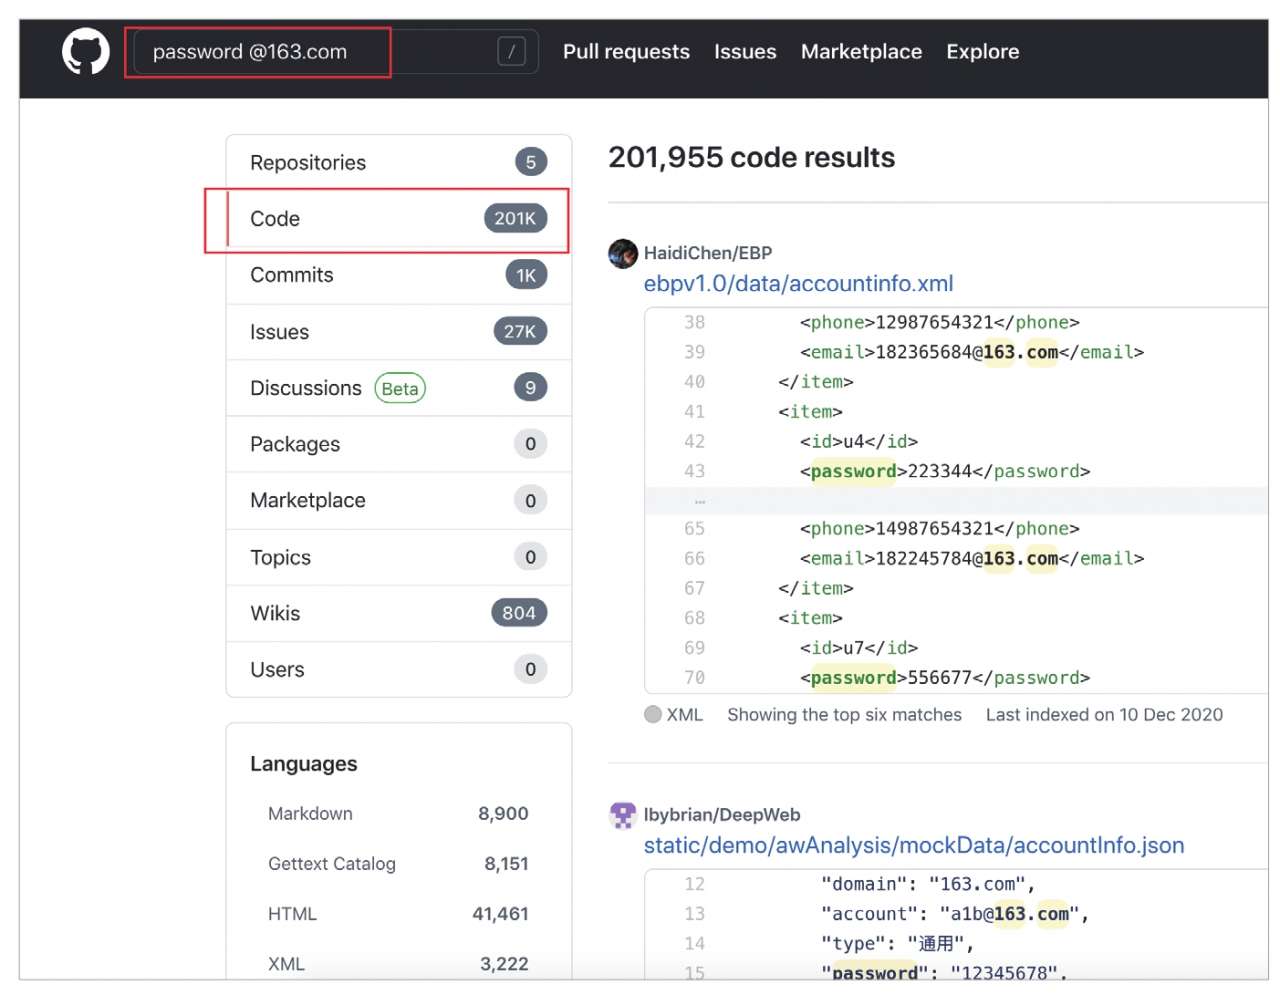This screenshot has height=995, width=1280.
Task: Open HaidiChen avatar image
Action: tap(623, 253)
